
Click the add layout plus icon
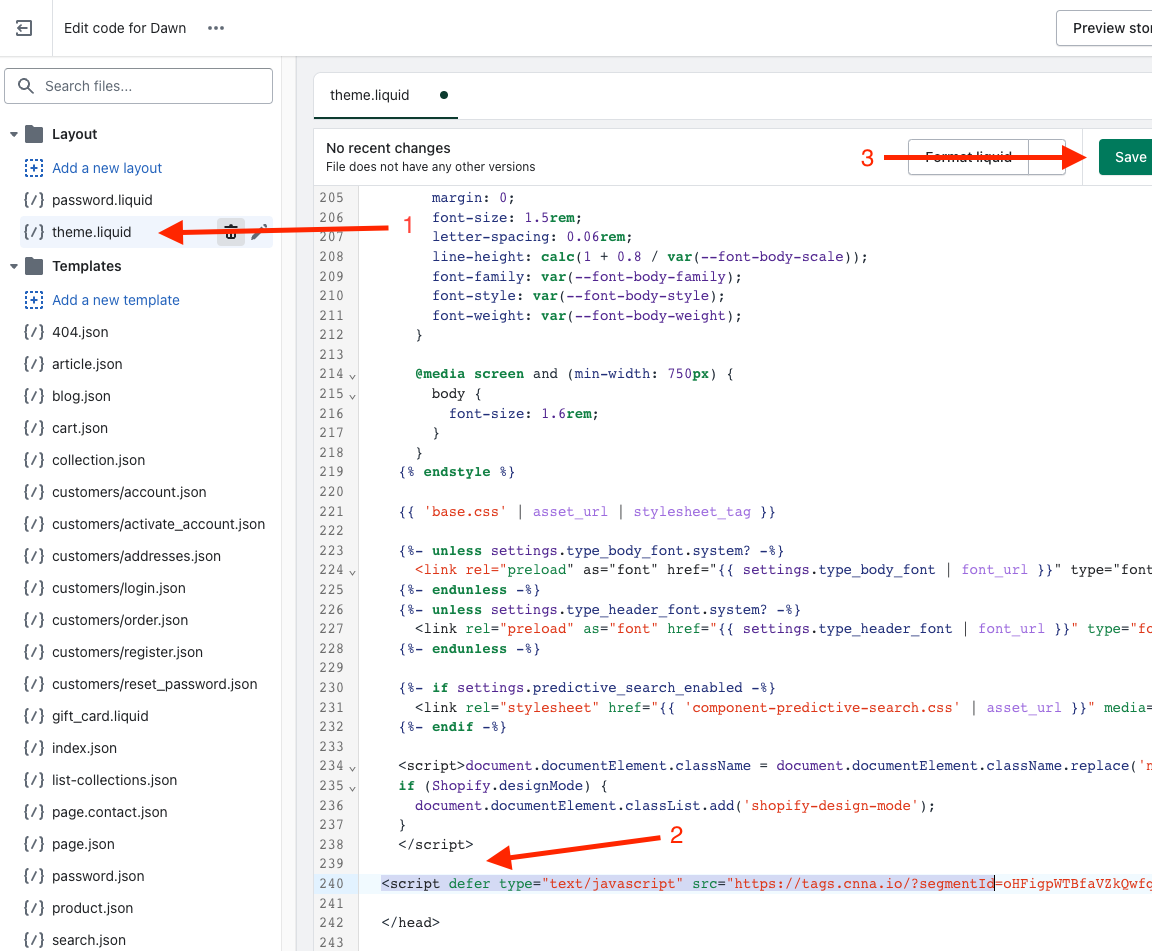(x=34, y=168)
